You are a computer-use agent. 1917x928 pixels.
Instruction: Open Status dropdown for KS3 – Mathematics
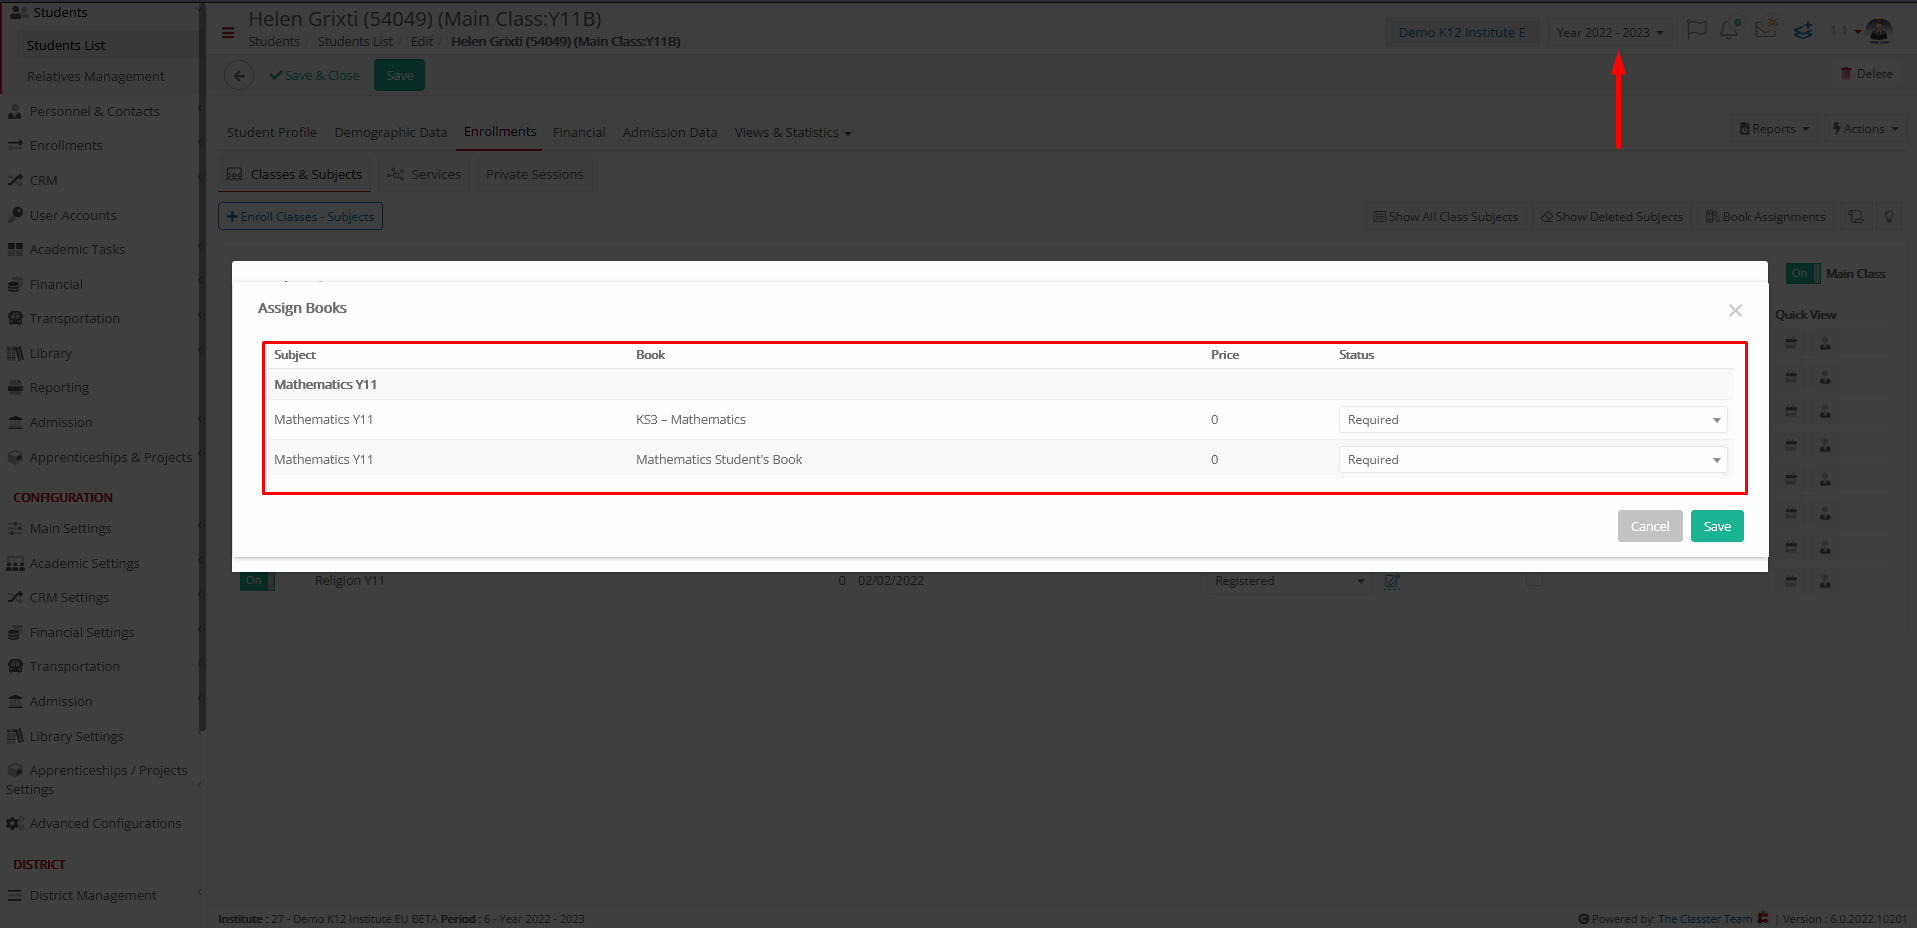pos(1532,420)
